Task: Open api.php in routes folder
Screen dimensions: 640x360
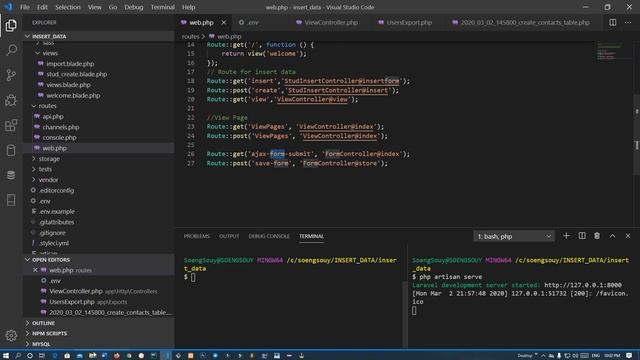Action: 53,116
